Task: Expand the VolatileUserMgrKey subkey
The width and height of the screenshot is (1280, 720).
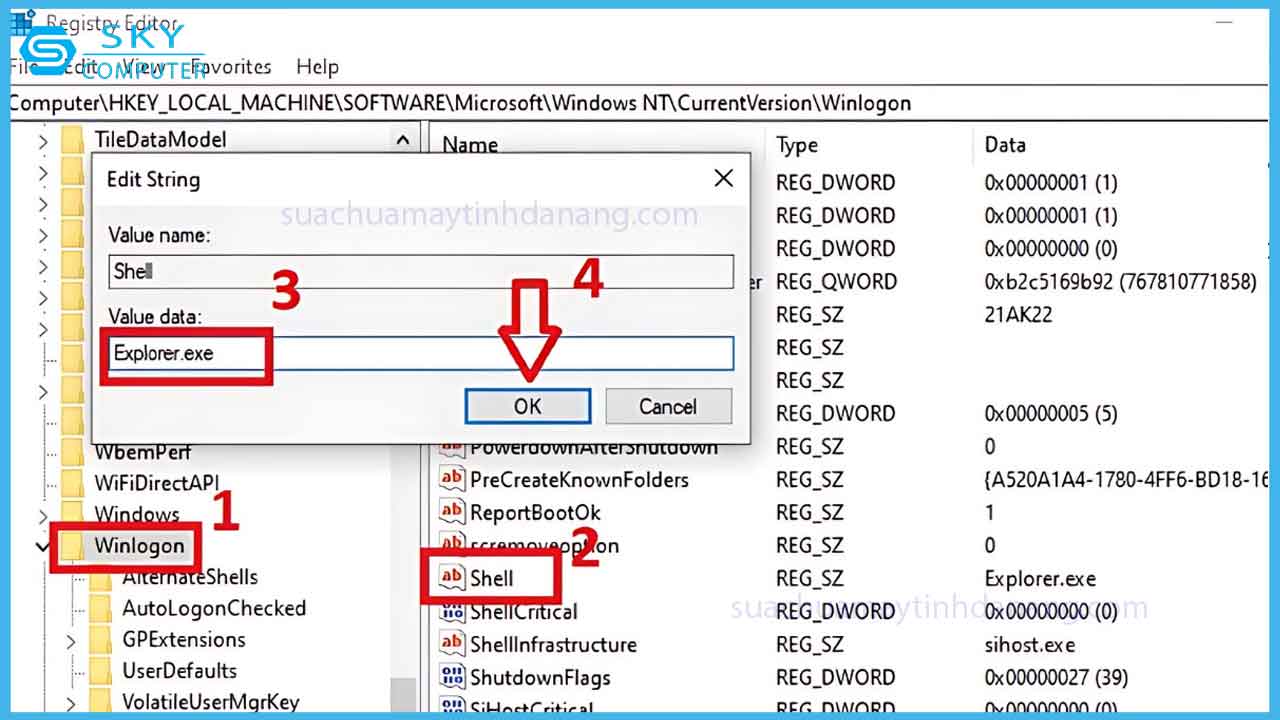Action: point(71,702)
